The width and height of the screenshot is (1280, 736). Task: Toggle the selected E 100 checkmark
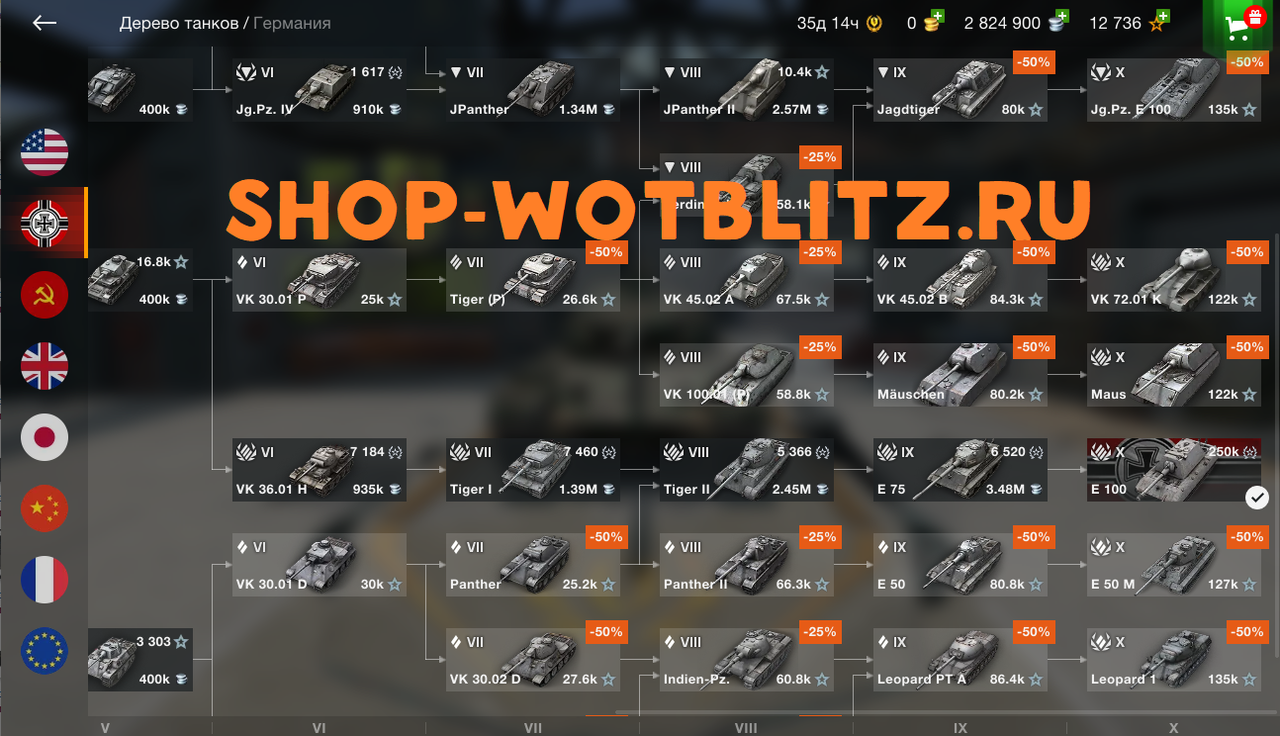1257,497
